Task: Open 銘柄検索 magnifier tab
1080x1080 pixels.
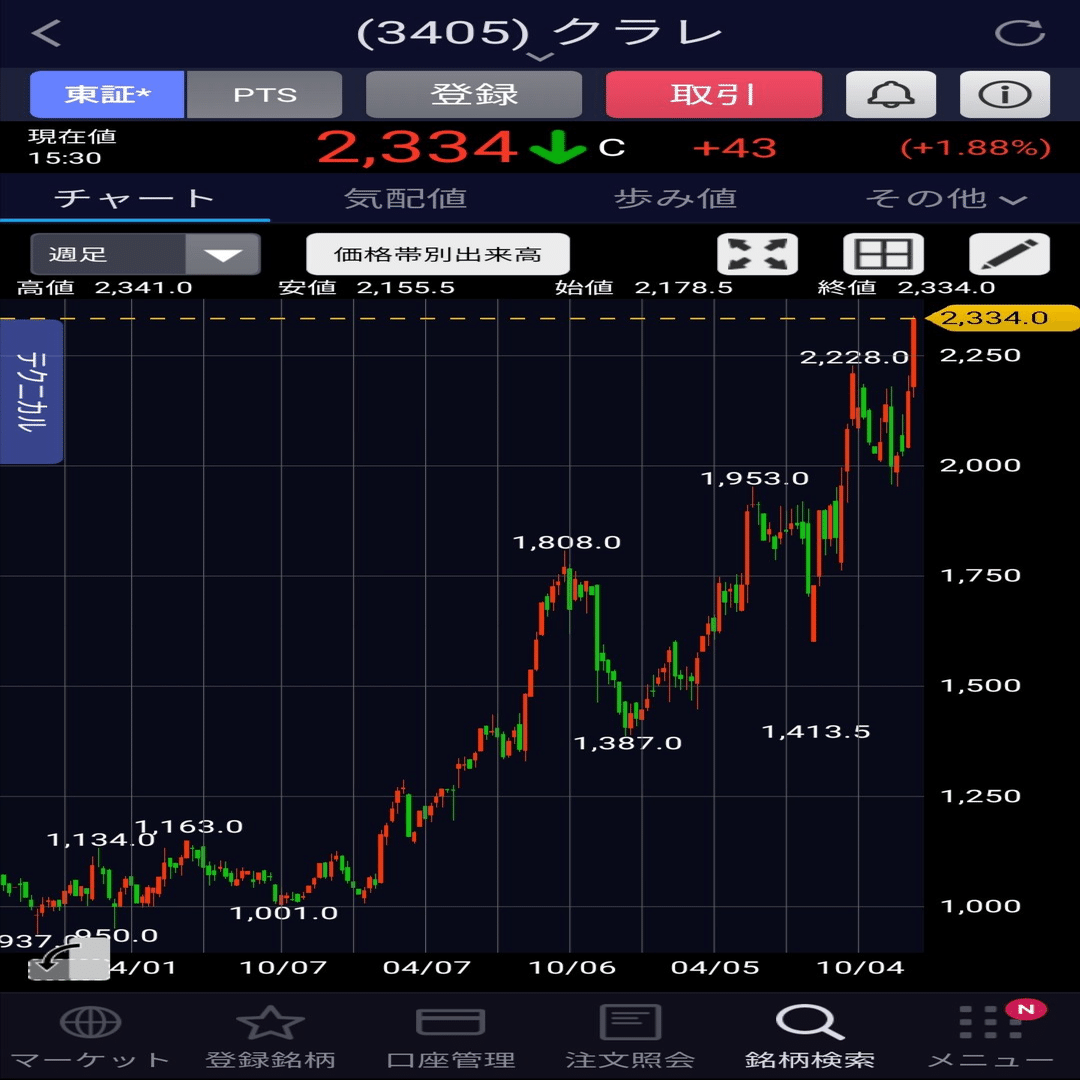Action: 810,1036
